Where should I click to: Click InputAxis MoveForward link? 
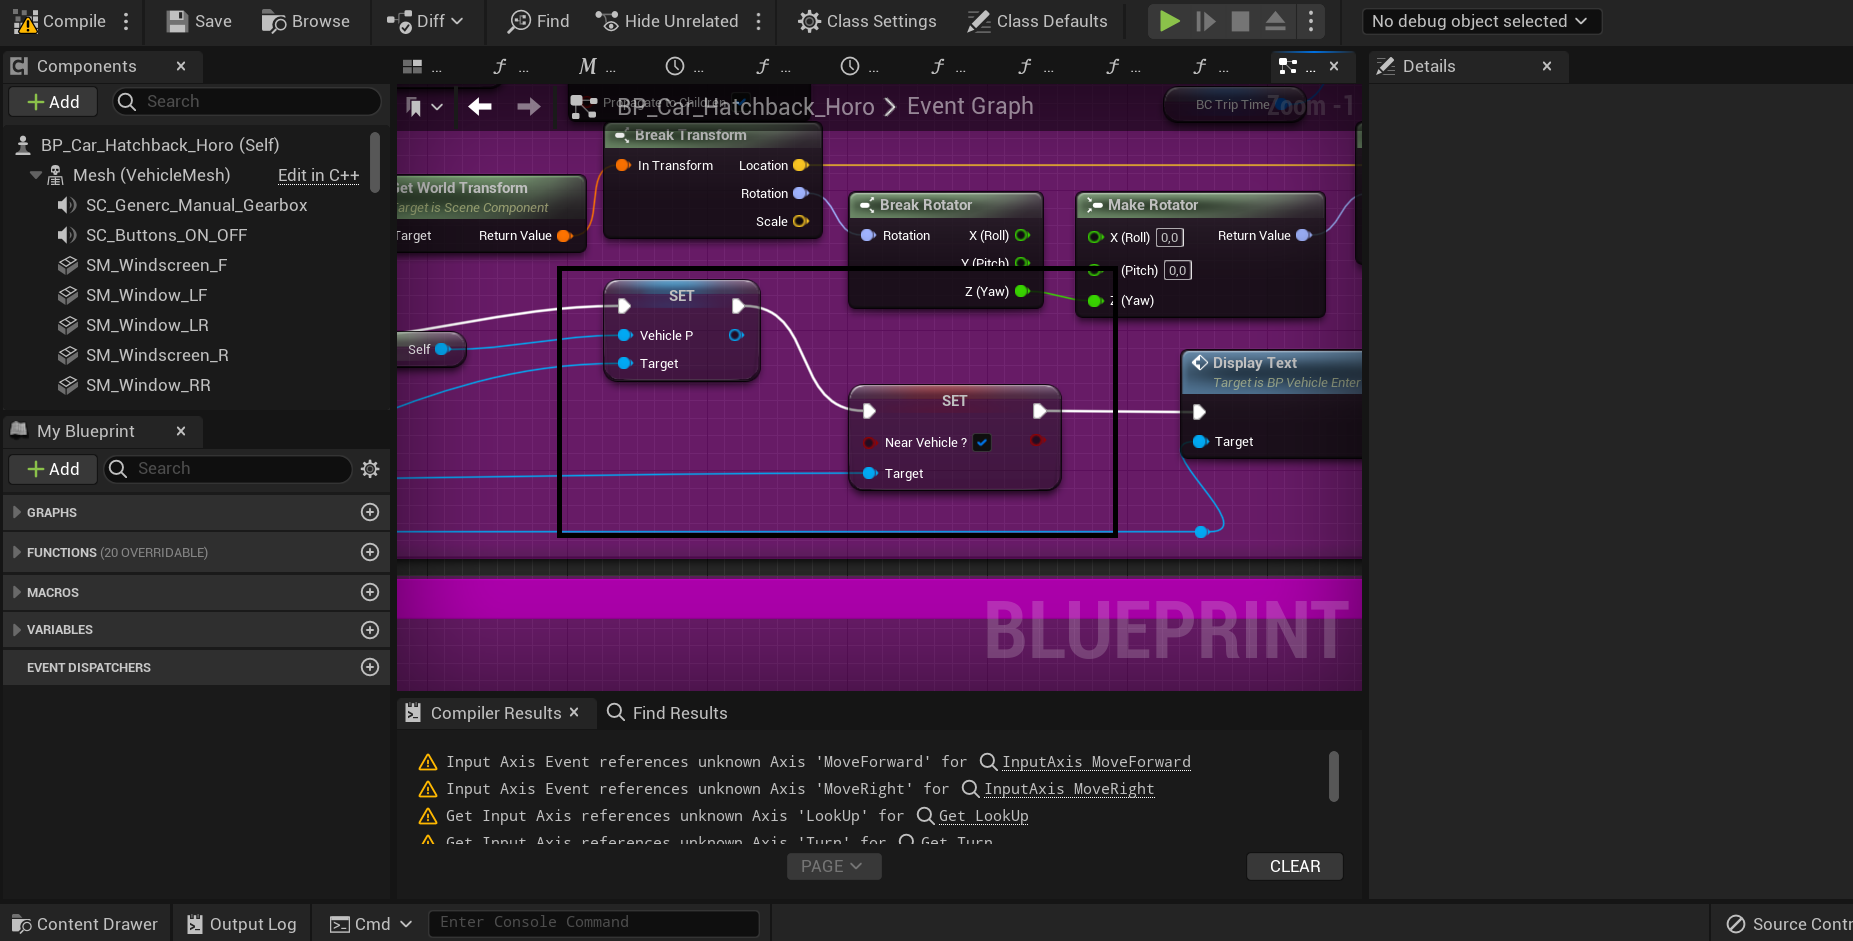click(x=1096, y=762)
